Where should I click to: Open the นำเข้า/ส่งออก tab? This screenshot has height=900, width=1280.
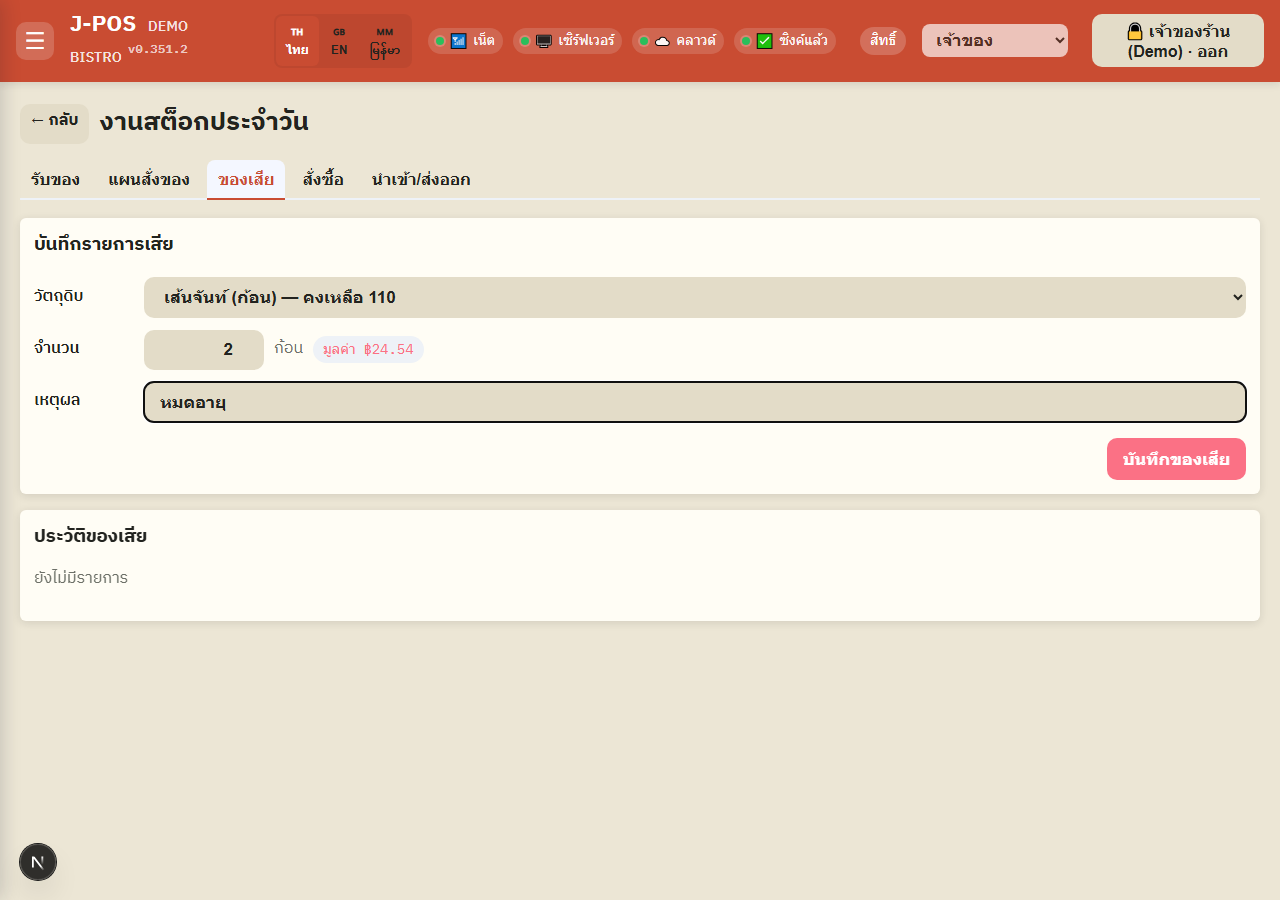pos(421,180)
